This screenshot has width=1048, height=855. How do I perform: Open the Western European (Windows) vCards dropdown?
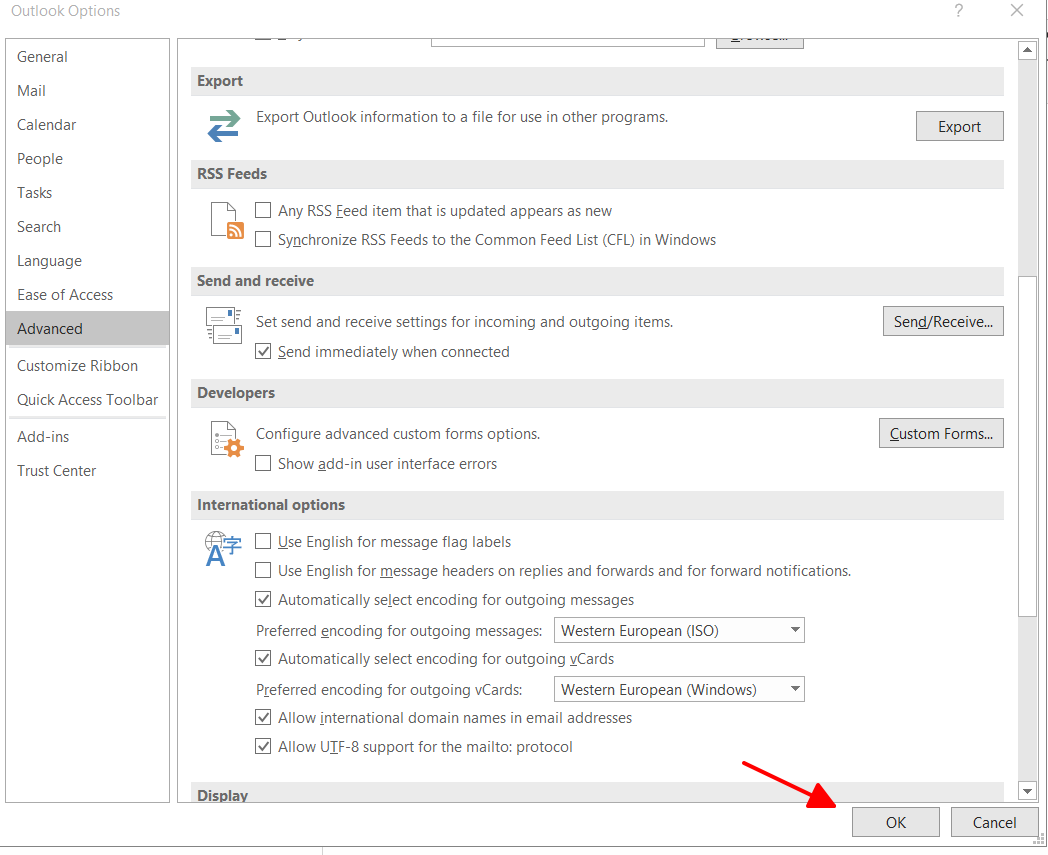679,689
